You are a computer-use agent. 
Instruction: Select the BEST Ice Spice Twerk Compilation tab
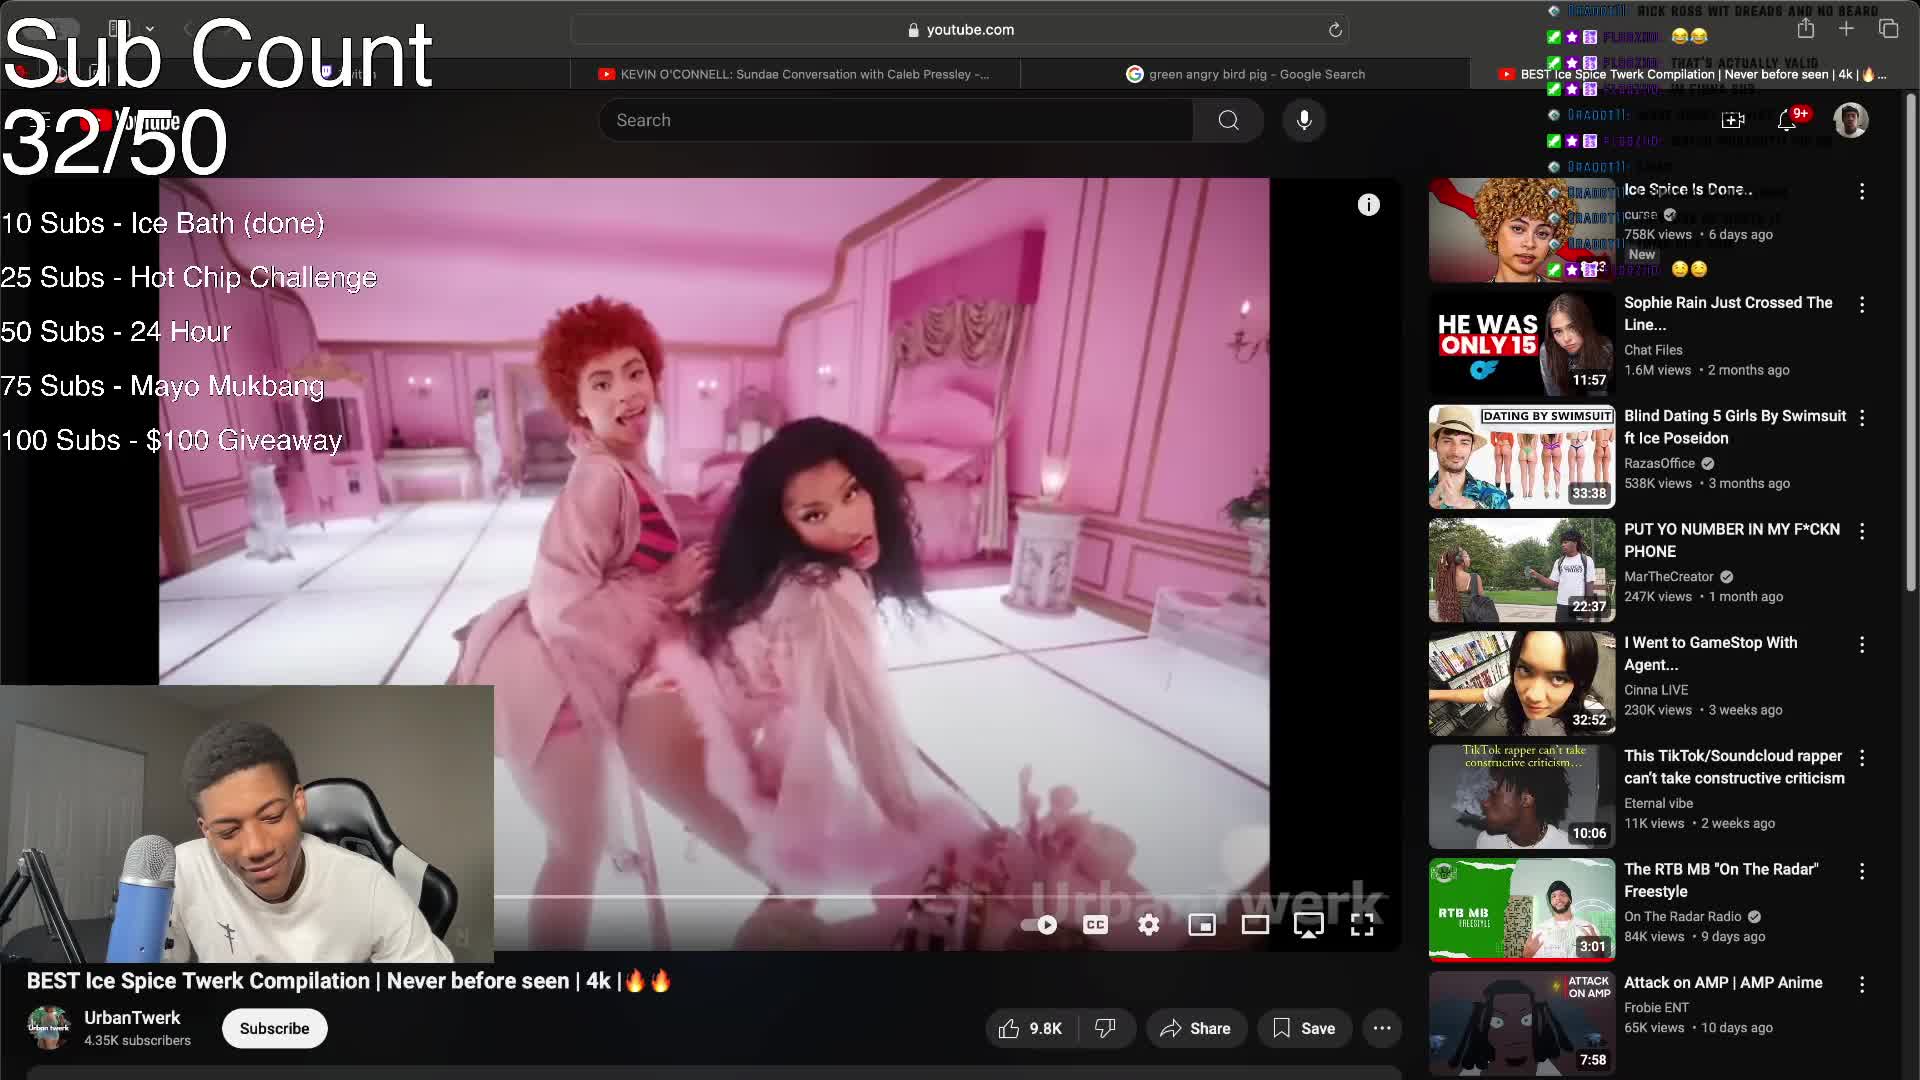click(x=1694, y=74)
